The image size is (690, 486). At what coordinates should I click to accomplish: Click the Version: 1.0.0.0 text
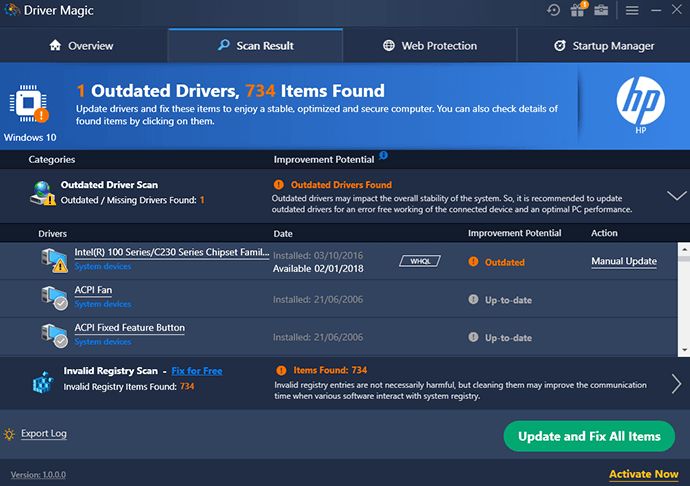click(38, 475)
